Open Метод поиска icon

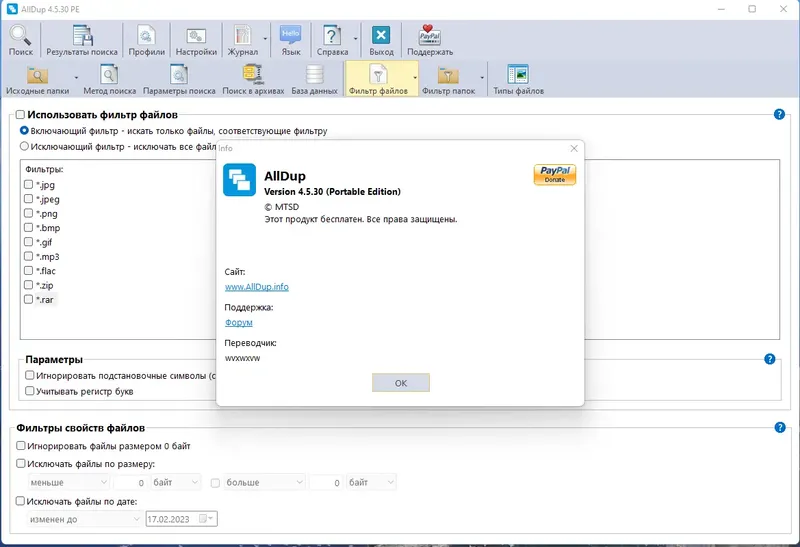[109, 79]
